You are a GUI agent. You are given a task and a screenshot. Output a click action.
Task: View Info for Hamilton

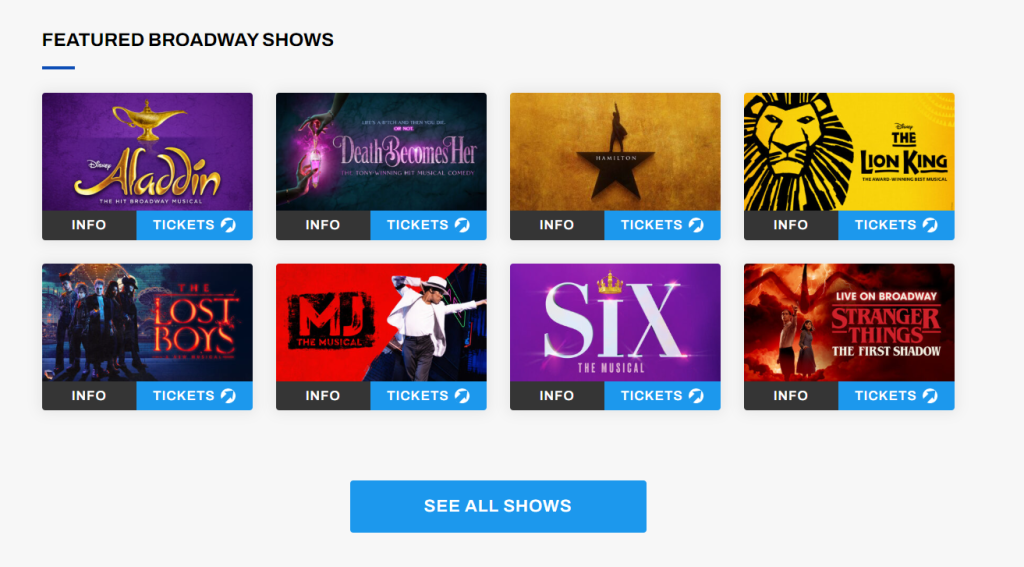556,225
